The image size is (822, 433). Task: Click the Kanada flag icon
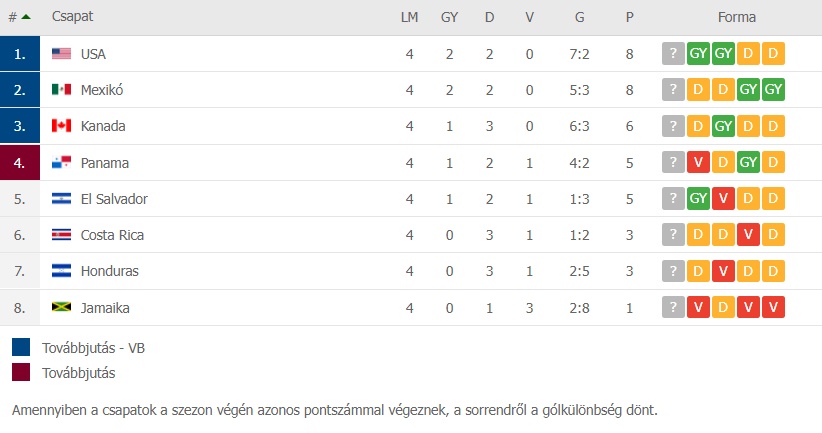pyautogui.click(x=61, y=126)
